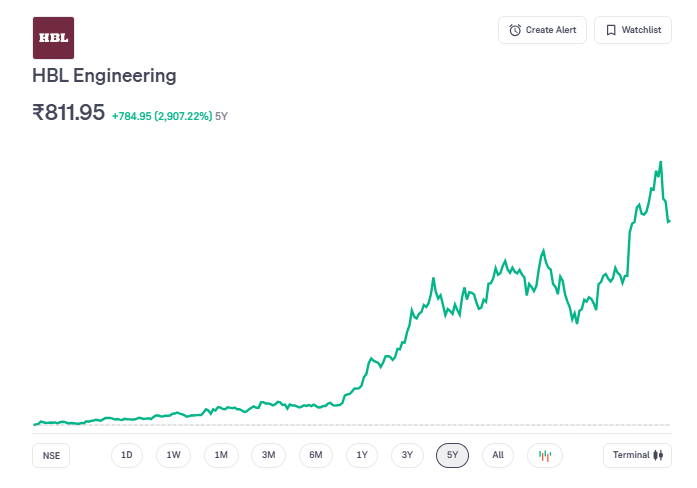View All-time price chart
Screen dimensions: 697x488
(498, 455)
